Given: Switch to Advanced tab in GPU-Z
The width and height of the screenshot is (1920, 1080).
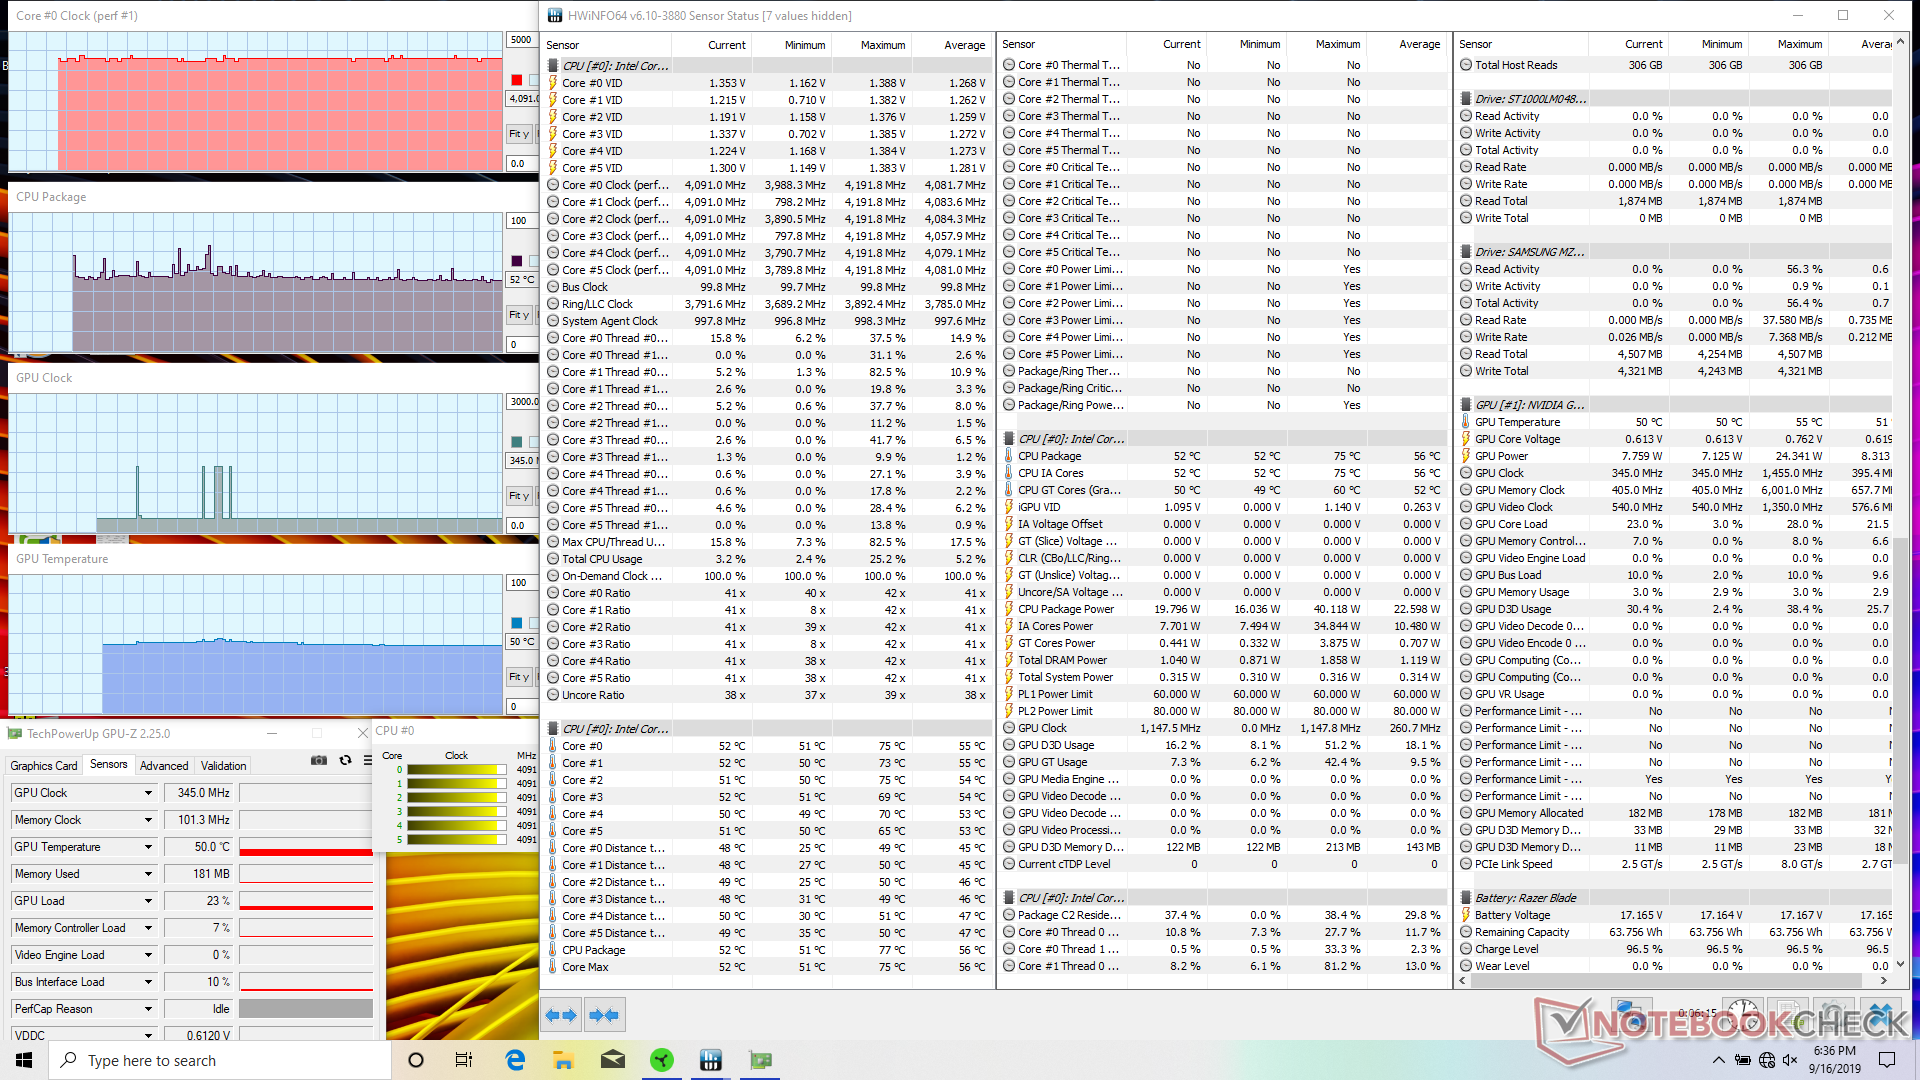Looking at the screenshot, I should (164, 765).
